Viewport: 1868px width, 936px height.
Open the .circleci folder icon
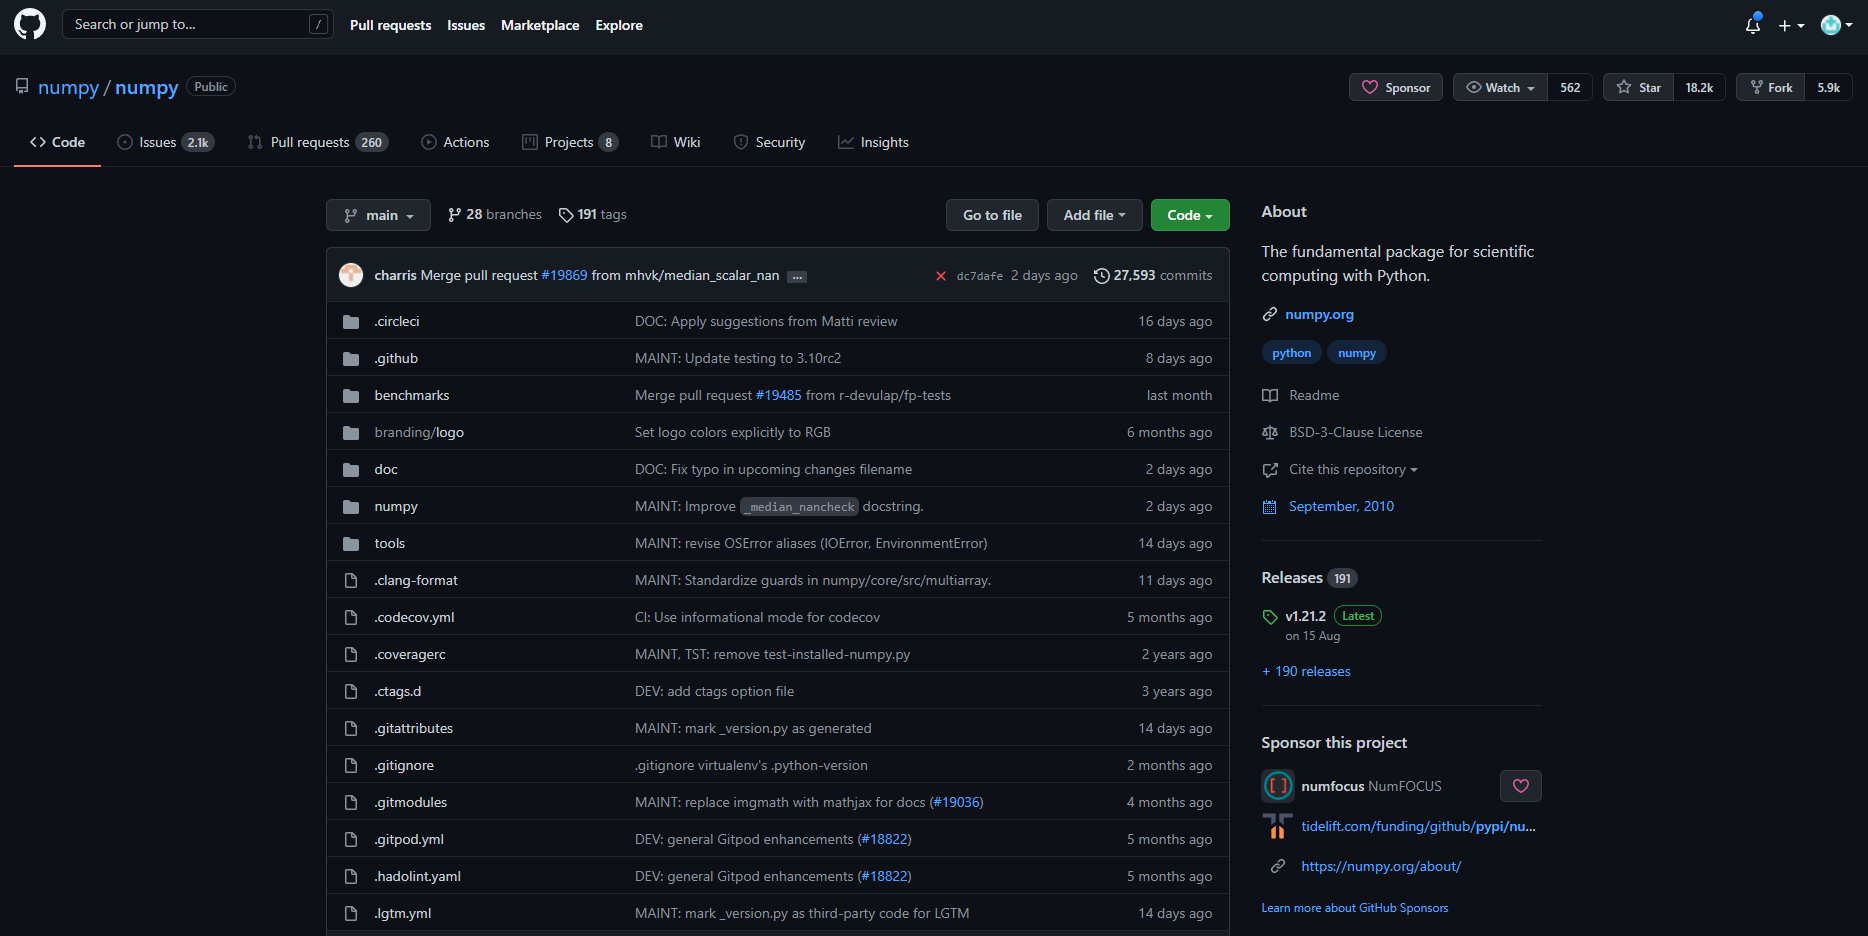tap(351, 322)
